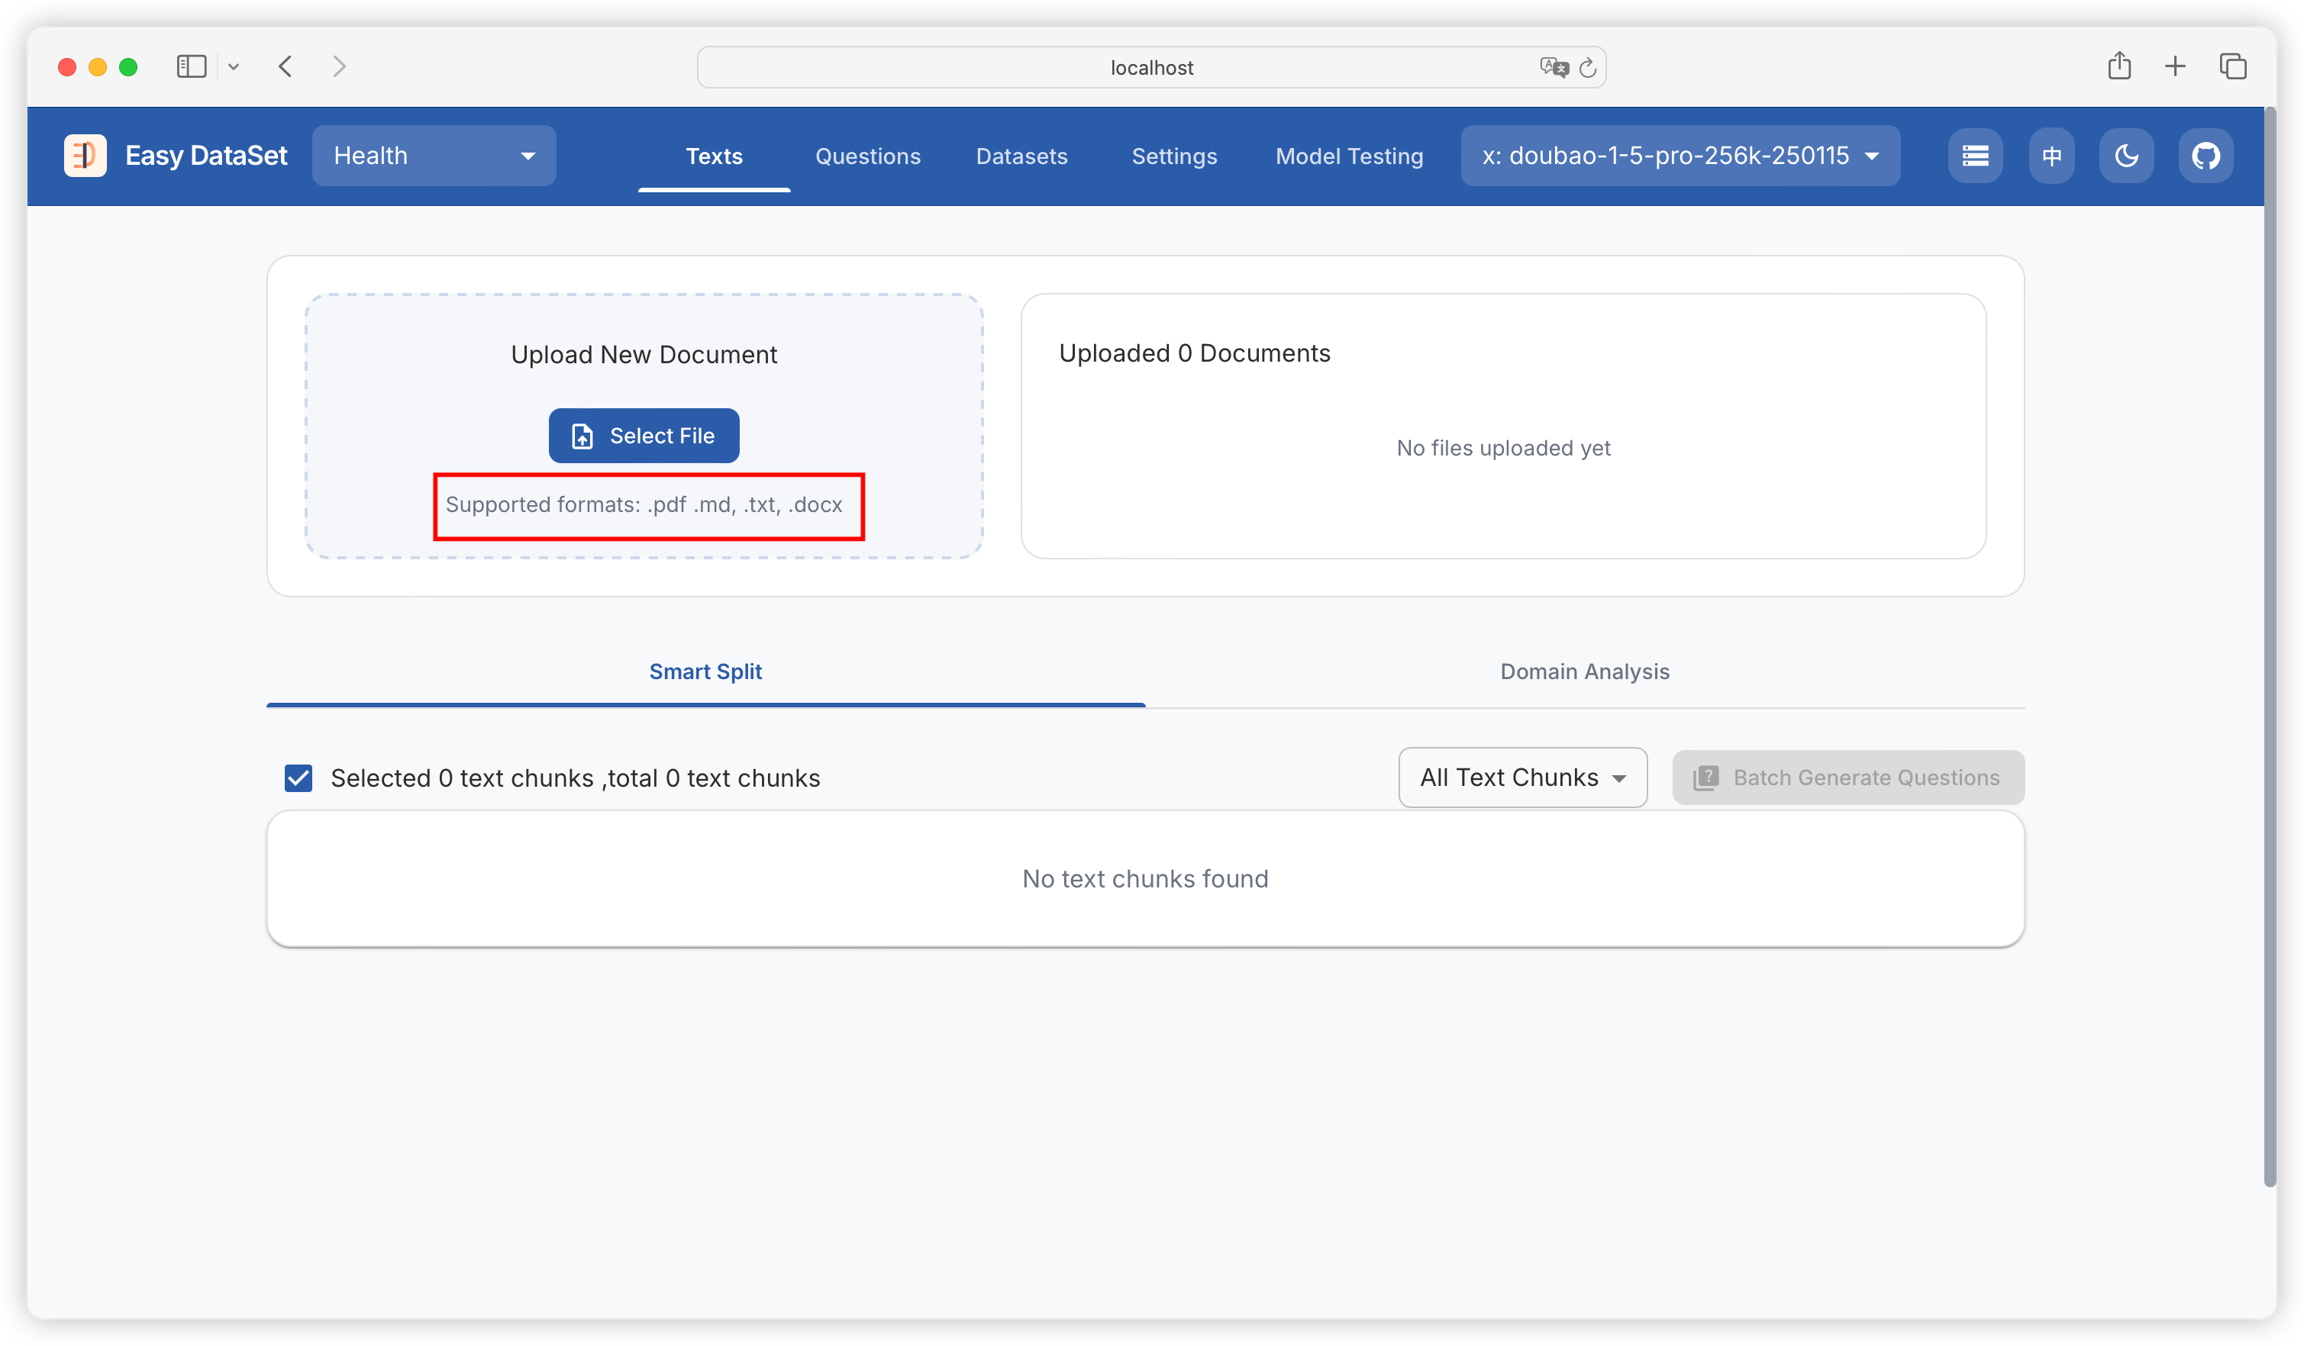This screenshot has height=1346, width=2304.
Task: Click the translate icon in address bar
Action: [x=1553, y=68]
